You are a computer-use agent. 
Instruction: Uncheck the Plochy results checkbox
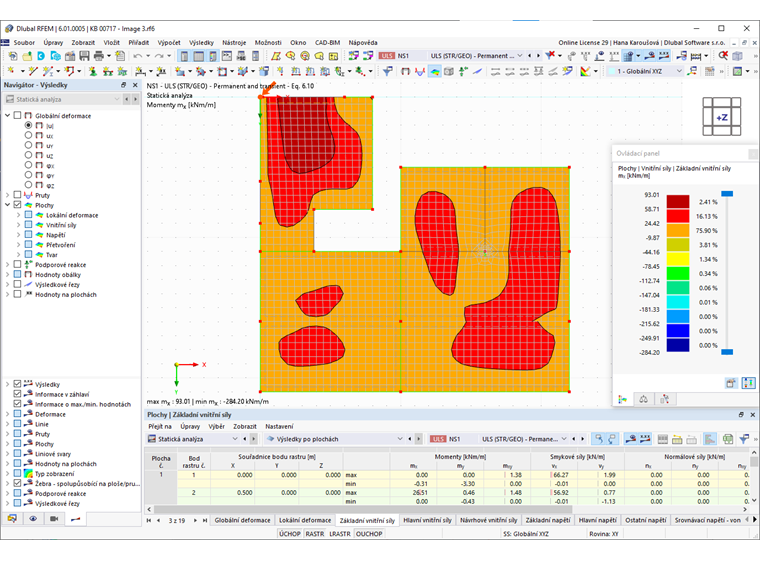coord(17,205)
